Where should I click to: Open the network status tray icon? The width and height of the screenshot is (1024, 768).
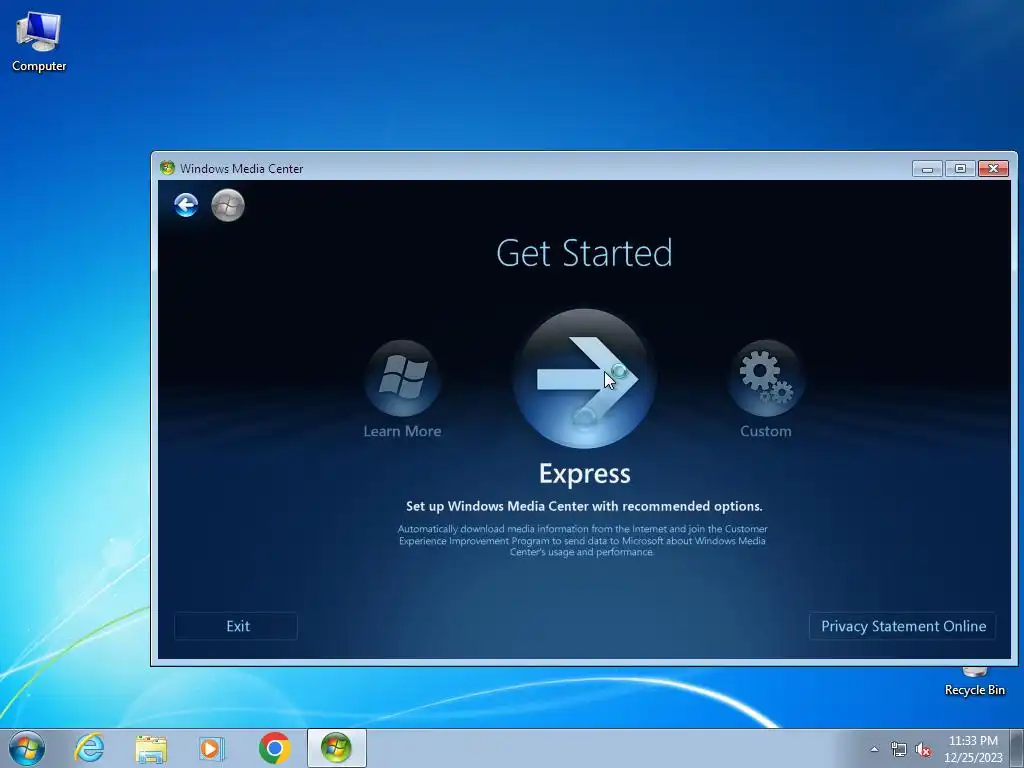(899, 750)
